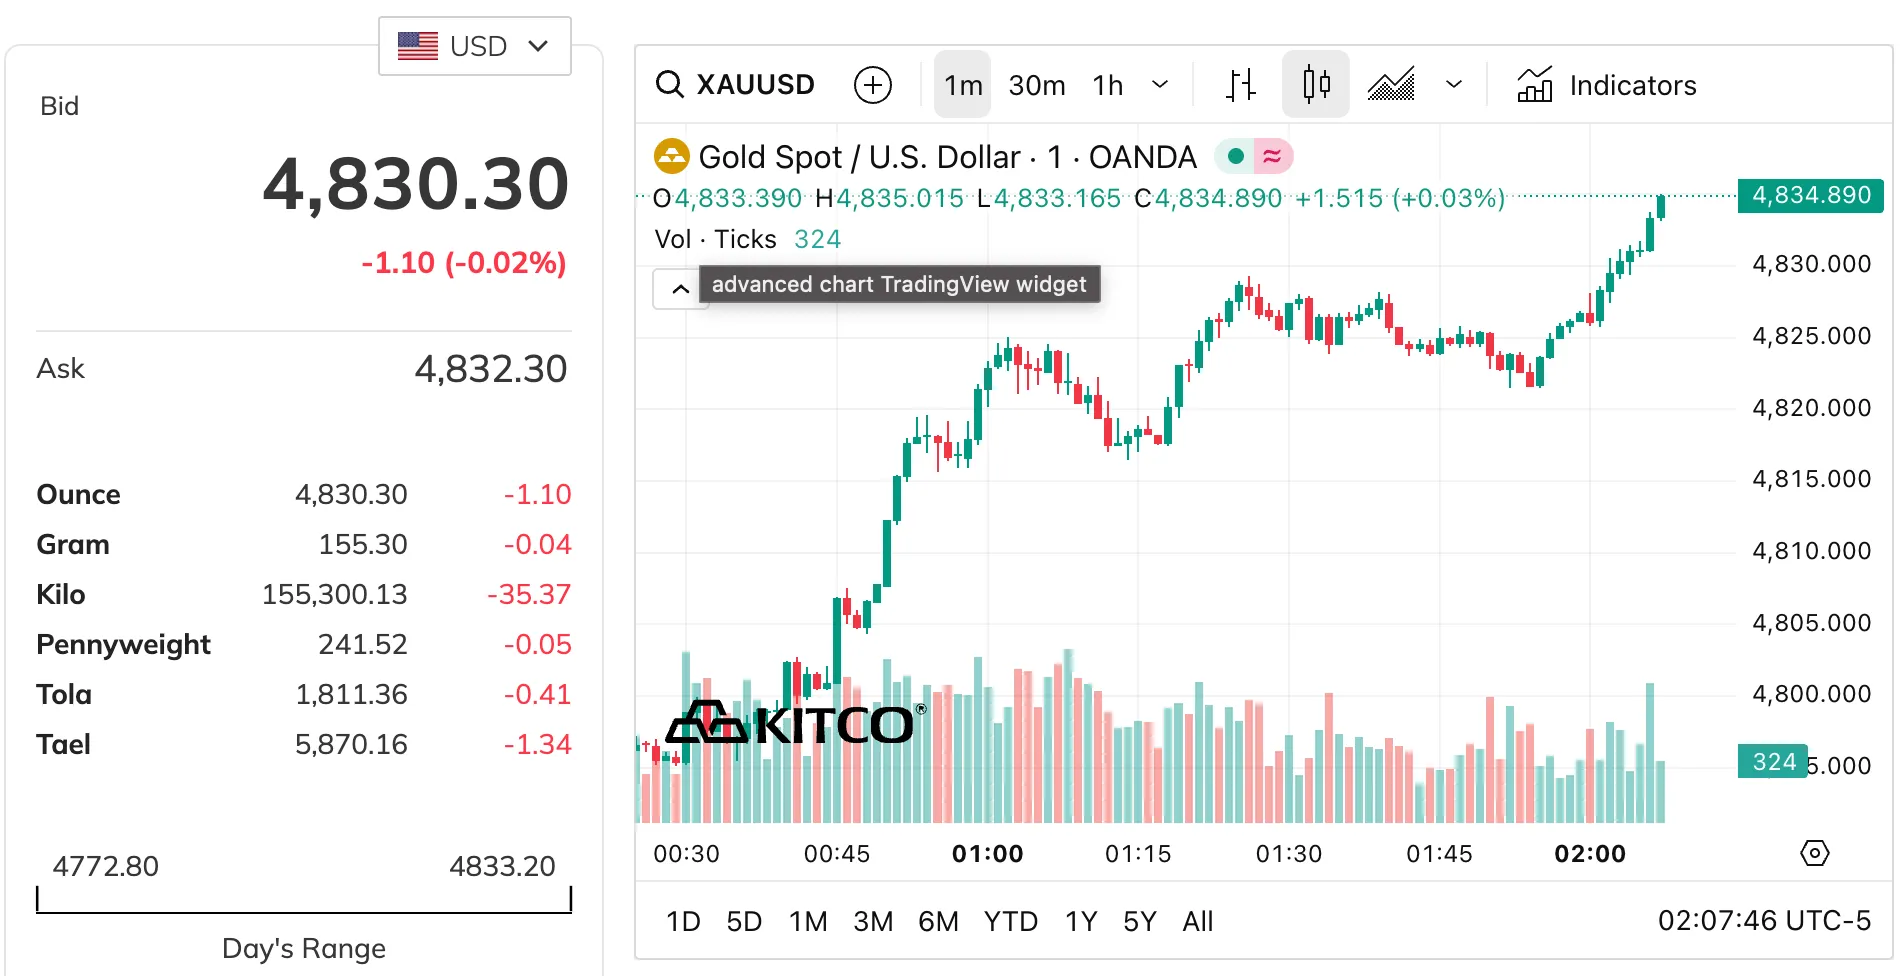Collapse the chart legend arrow
This screenshot has width=1904, height=976.
[681, 289]
